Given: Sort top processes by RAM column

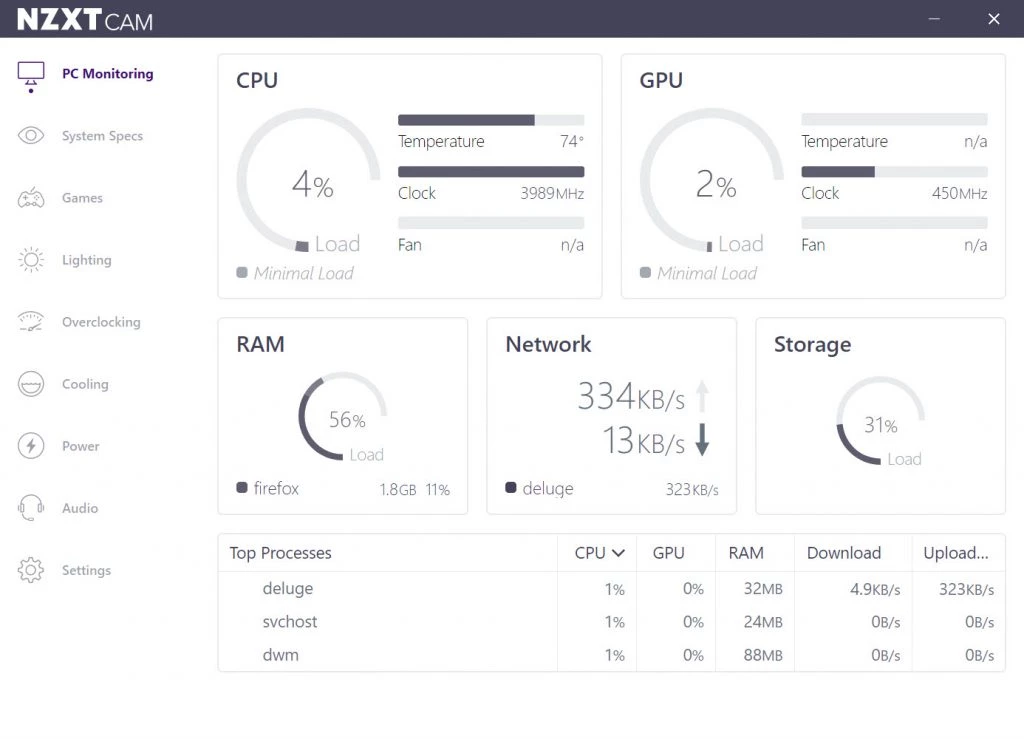Looking at the screenshot, I should click(746, 553).
